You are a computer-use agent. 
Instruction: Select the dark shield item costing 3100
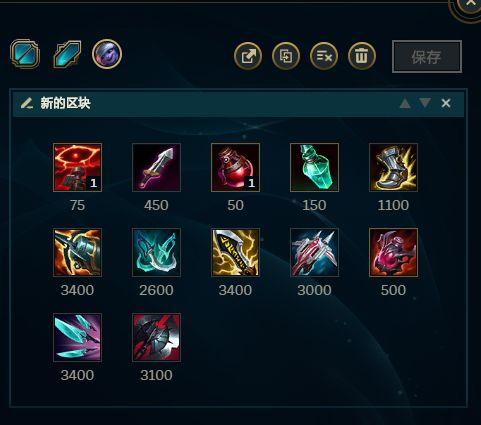tap(156, 337)
